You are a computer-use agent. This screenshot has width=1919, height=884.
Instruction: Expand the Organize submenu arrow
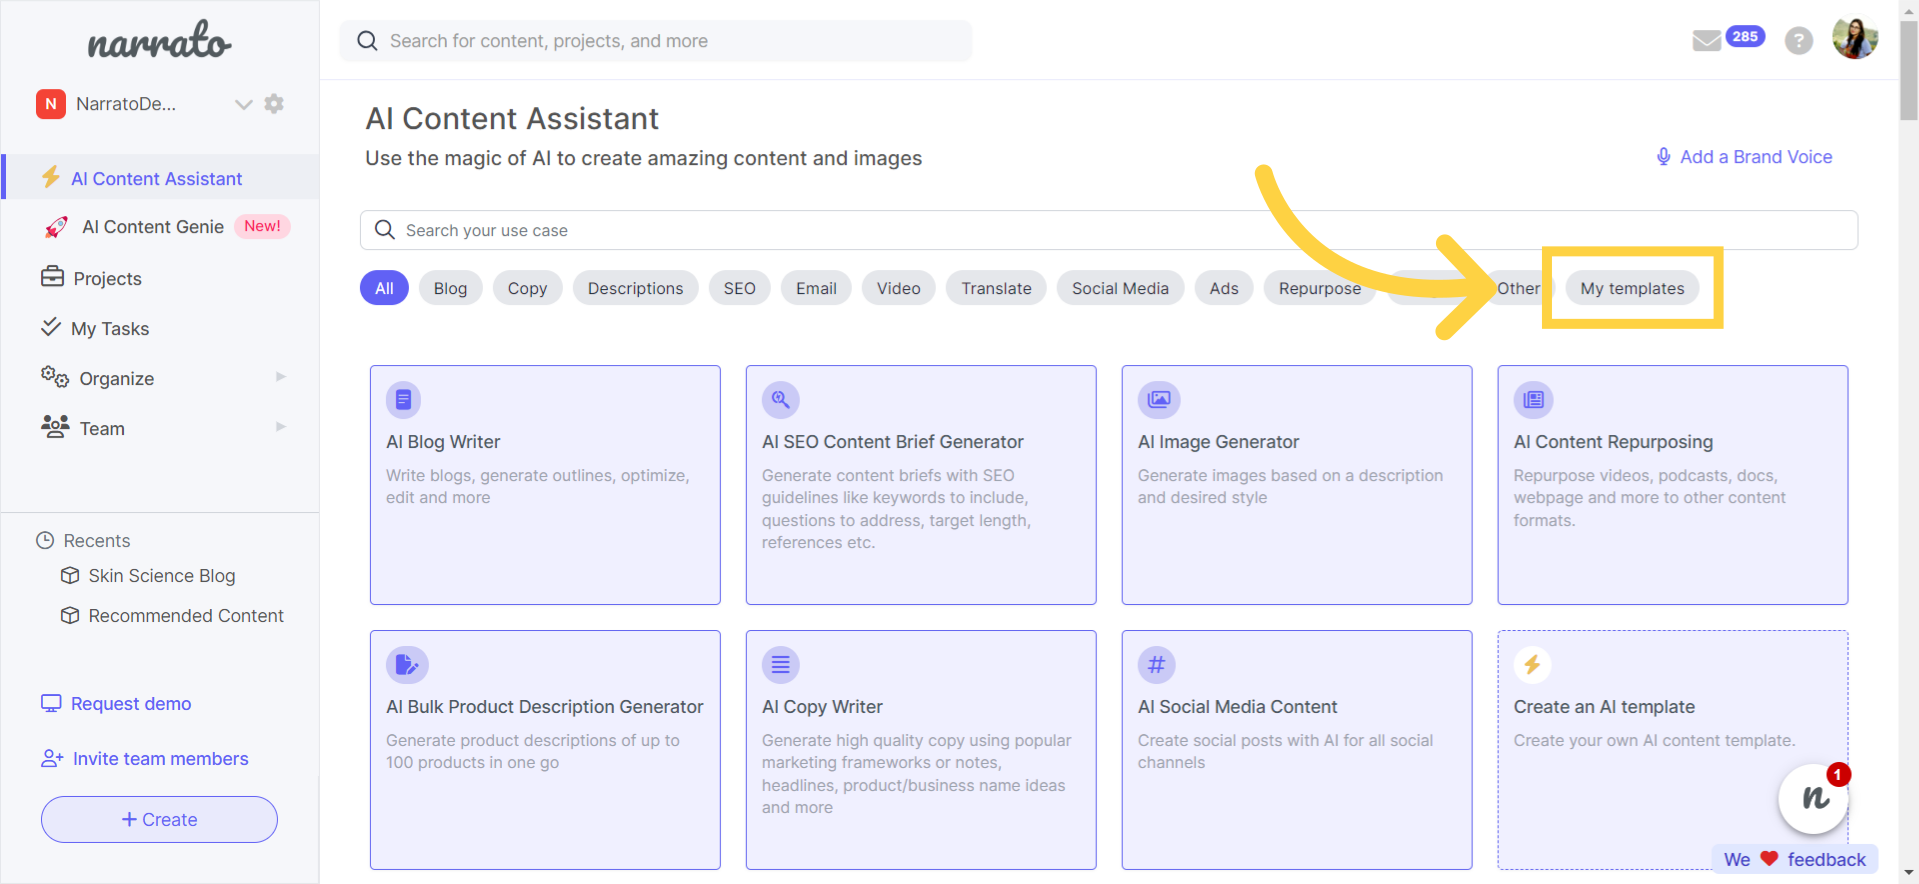pos(281,377)
